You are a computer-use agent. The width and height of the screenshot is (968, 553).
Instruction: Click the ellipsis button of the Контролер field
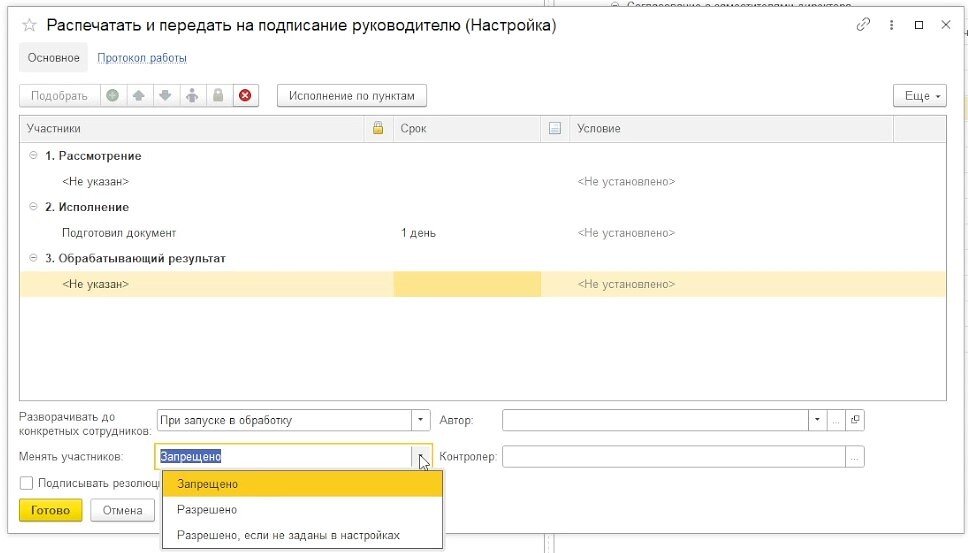tap(855, 457)
